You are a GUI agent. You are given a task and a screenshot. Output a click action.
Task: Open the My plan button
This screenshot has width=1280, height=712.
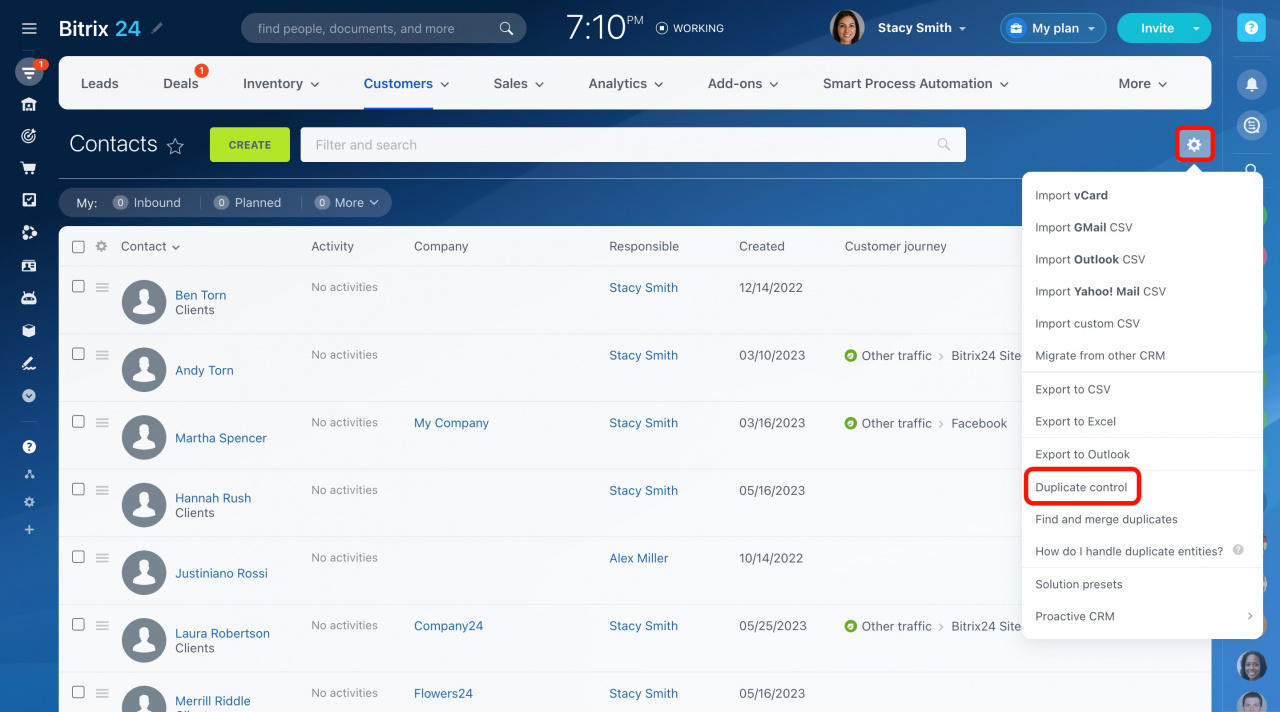(1053, 28)
